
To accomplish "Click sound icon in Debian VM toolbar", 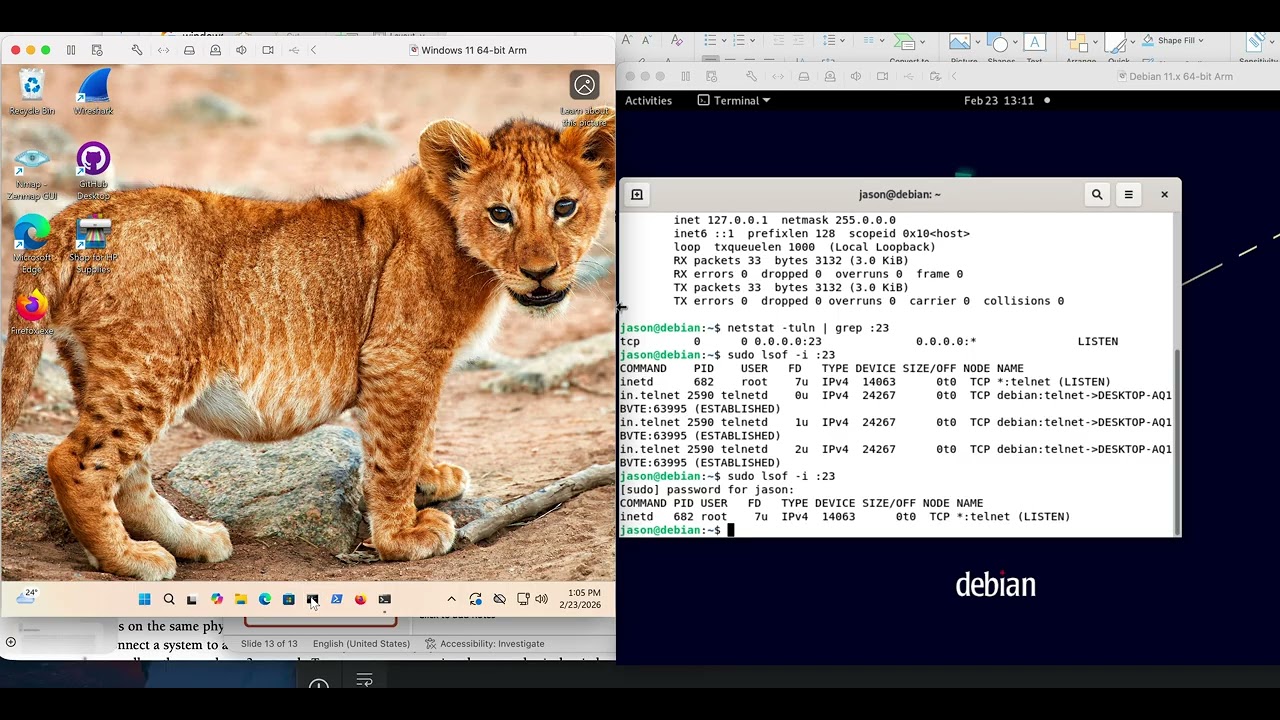I will point(855,76).
